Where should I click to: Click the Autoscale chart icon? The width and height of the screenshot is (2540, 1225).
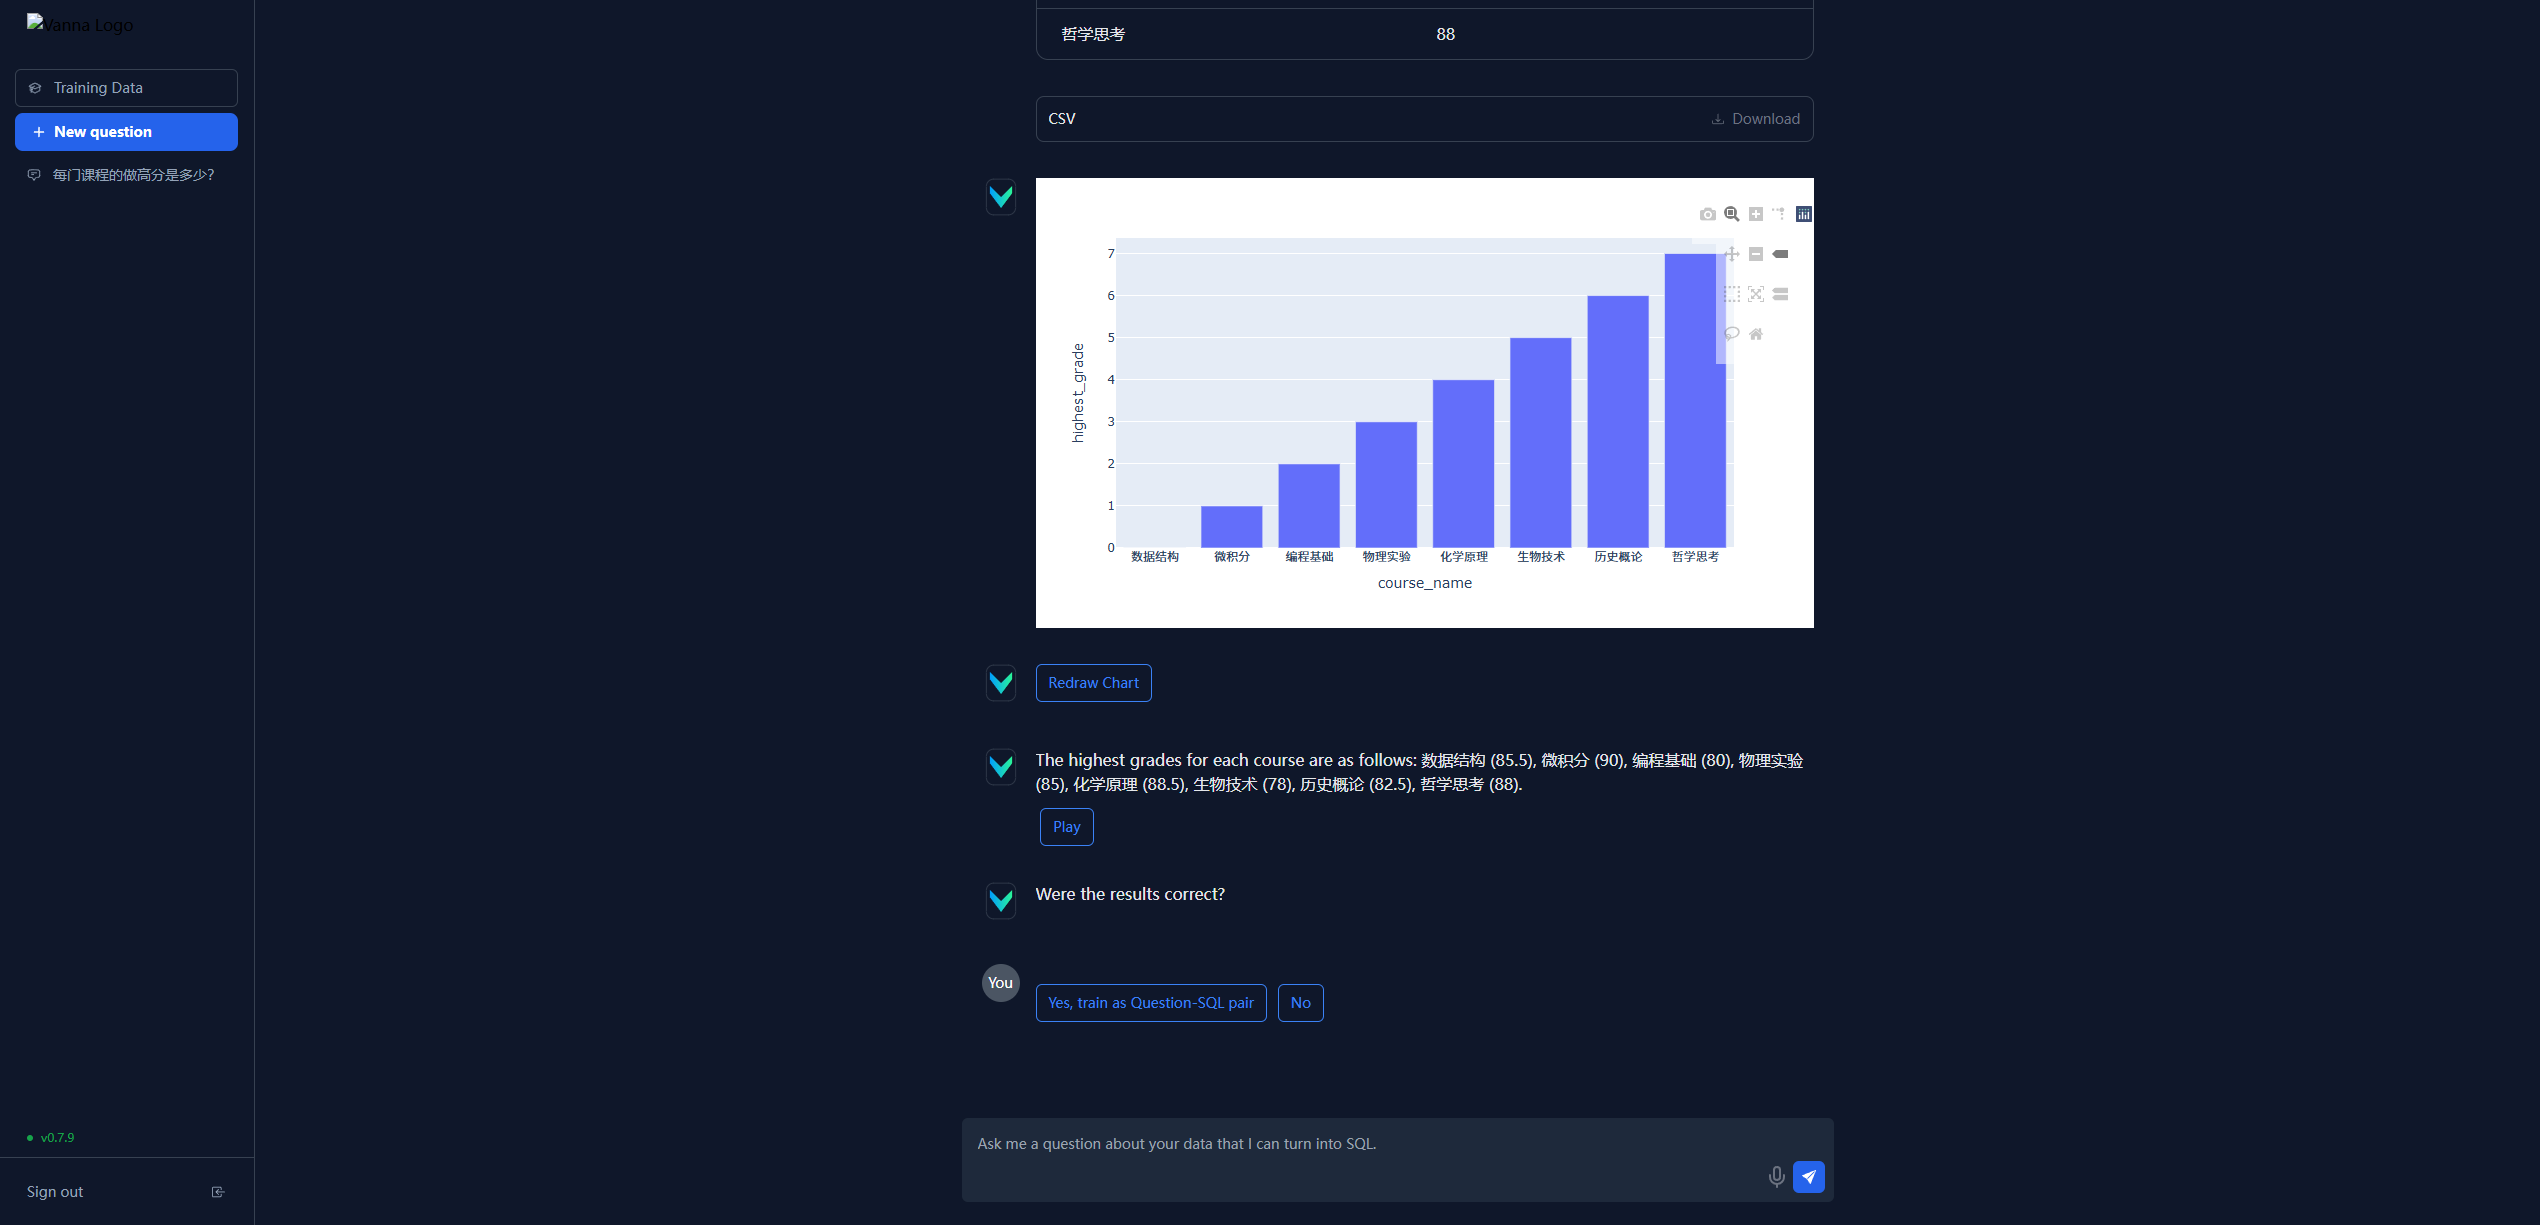tap(1755, 294)
